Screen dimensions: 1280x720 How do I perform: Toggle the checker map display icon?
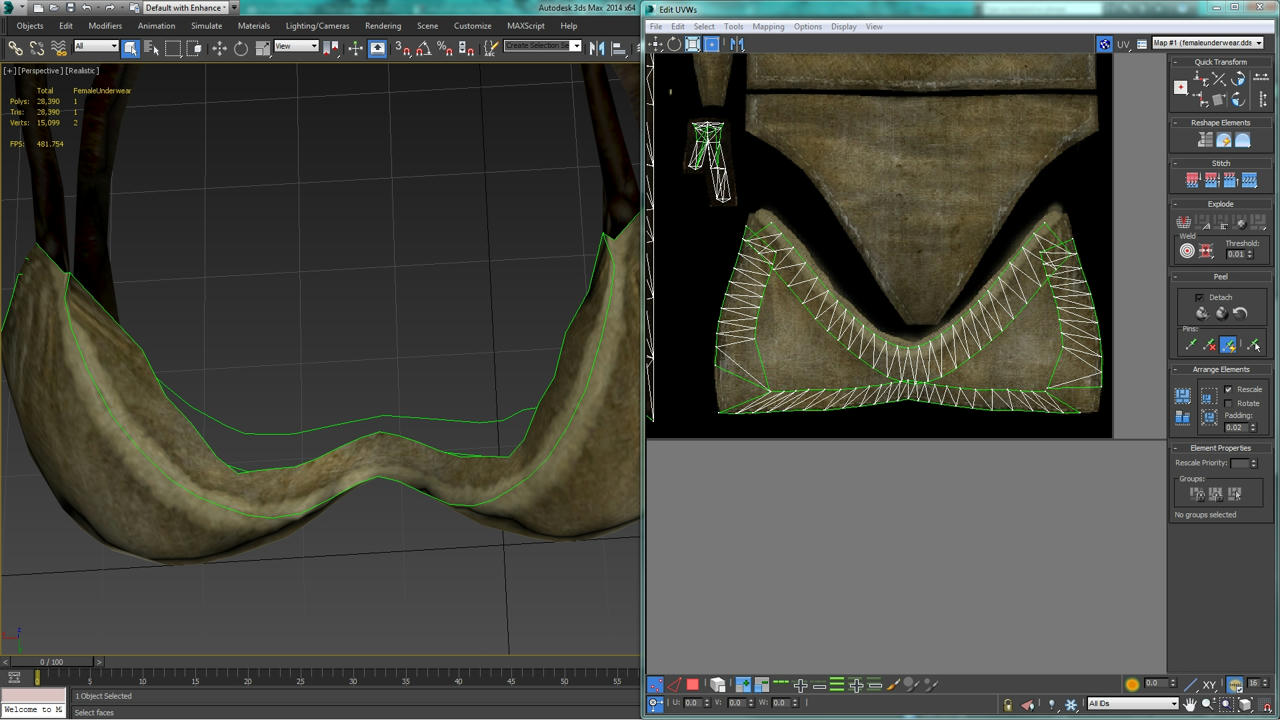[x=1104, y=44]
